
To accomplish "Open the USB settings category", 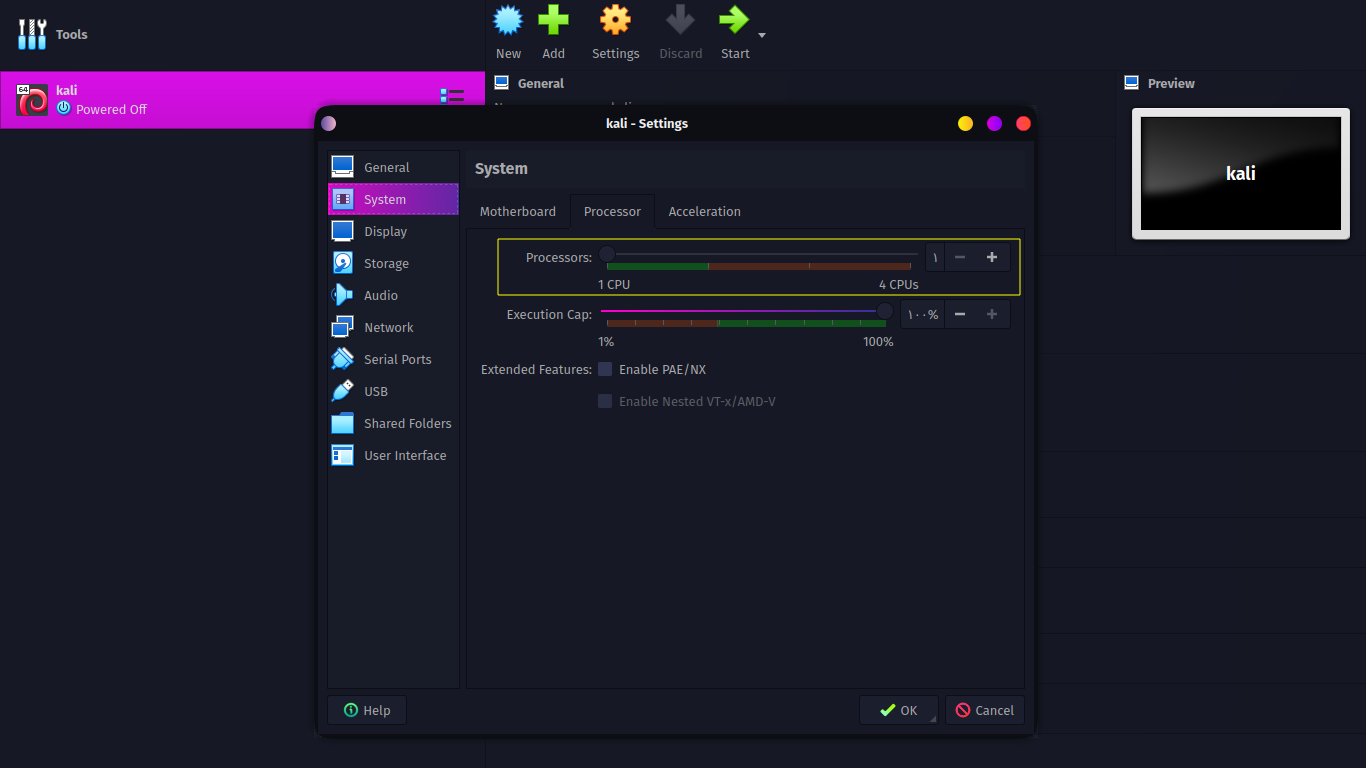I will tap(393, 391).
